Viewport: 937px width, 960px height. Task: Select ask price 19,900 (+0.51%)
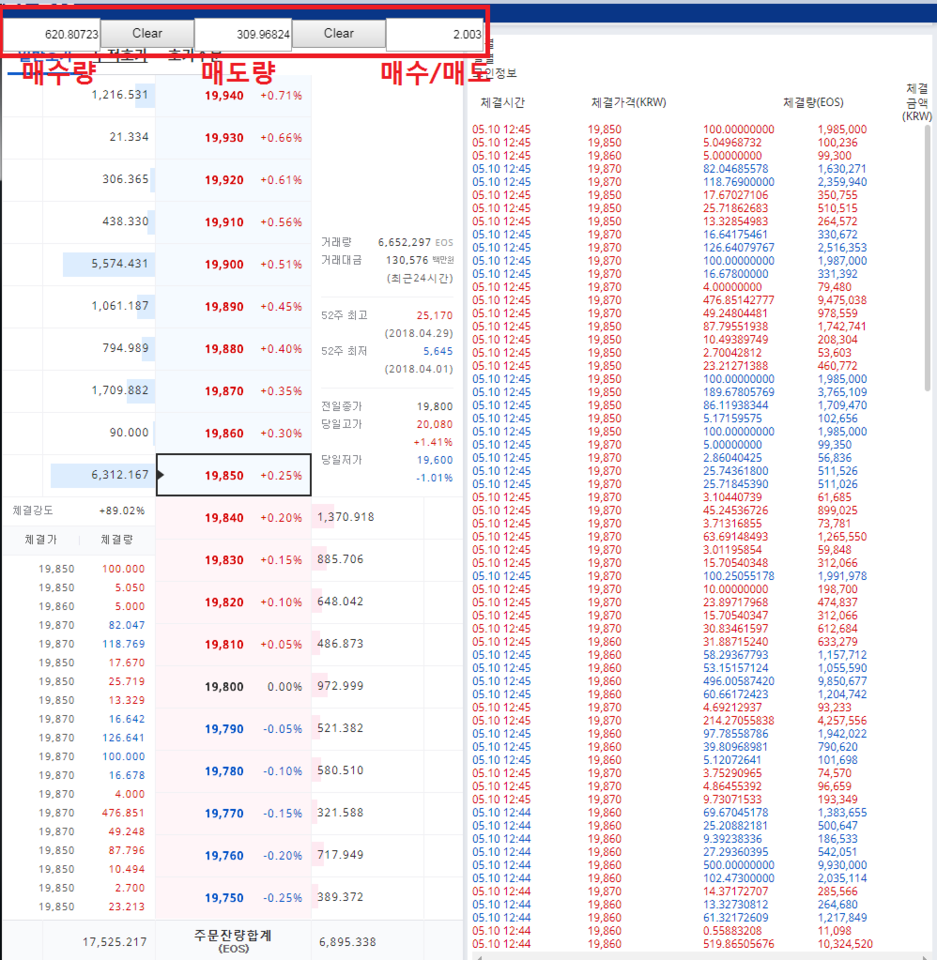pyautogui.click(x=234, y=264)
